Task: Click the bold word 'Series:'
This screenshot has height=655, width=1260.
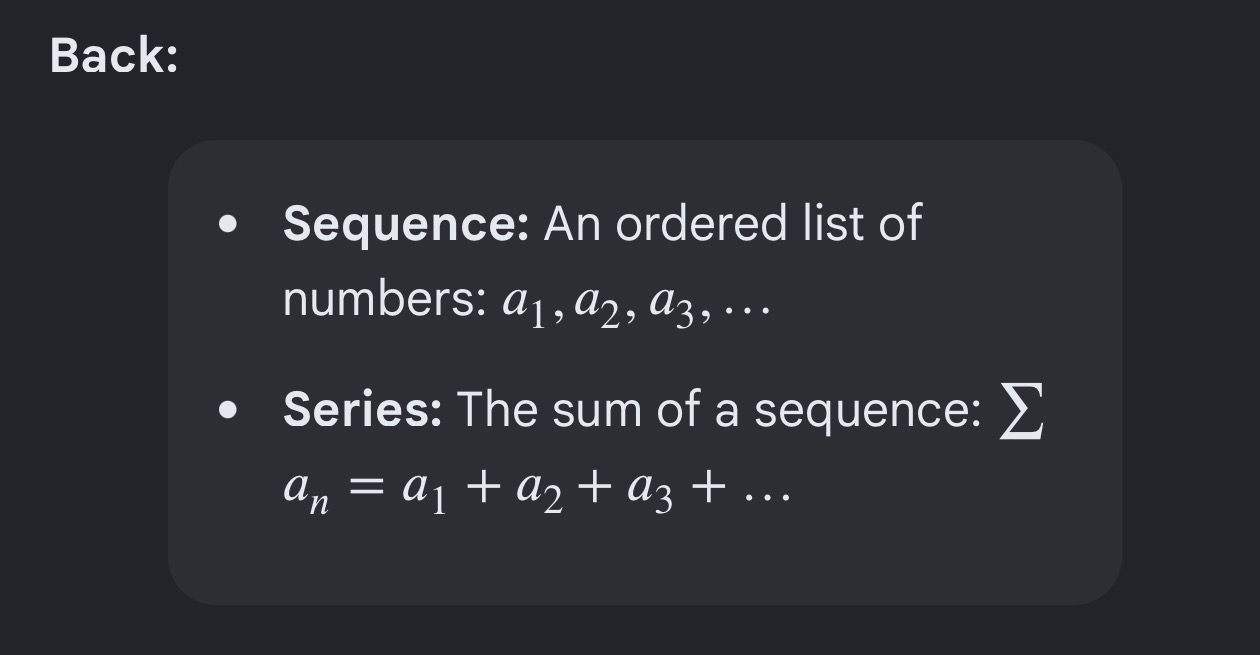Action: coord(362,409)
